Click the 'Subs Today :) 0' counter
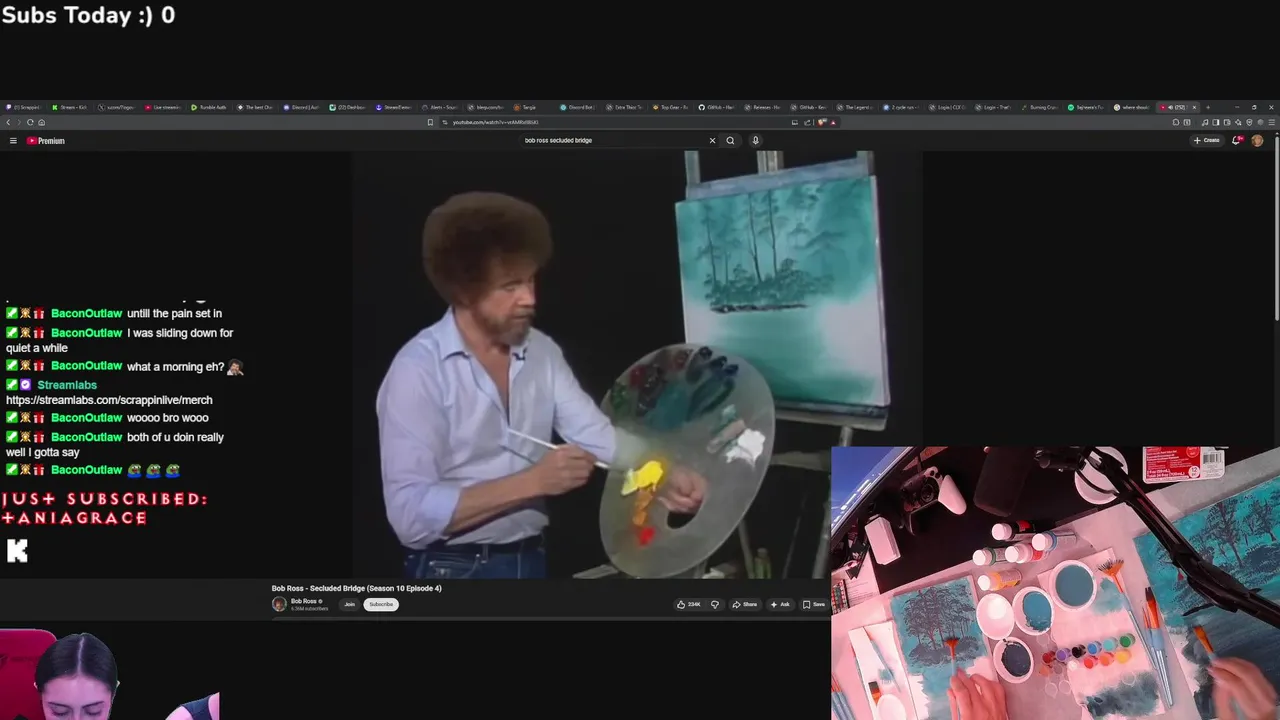1280x720 pixels. (x=88, y=15)
